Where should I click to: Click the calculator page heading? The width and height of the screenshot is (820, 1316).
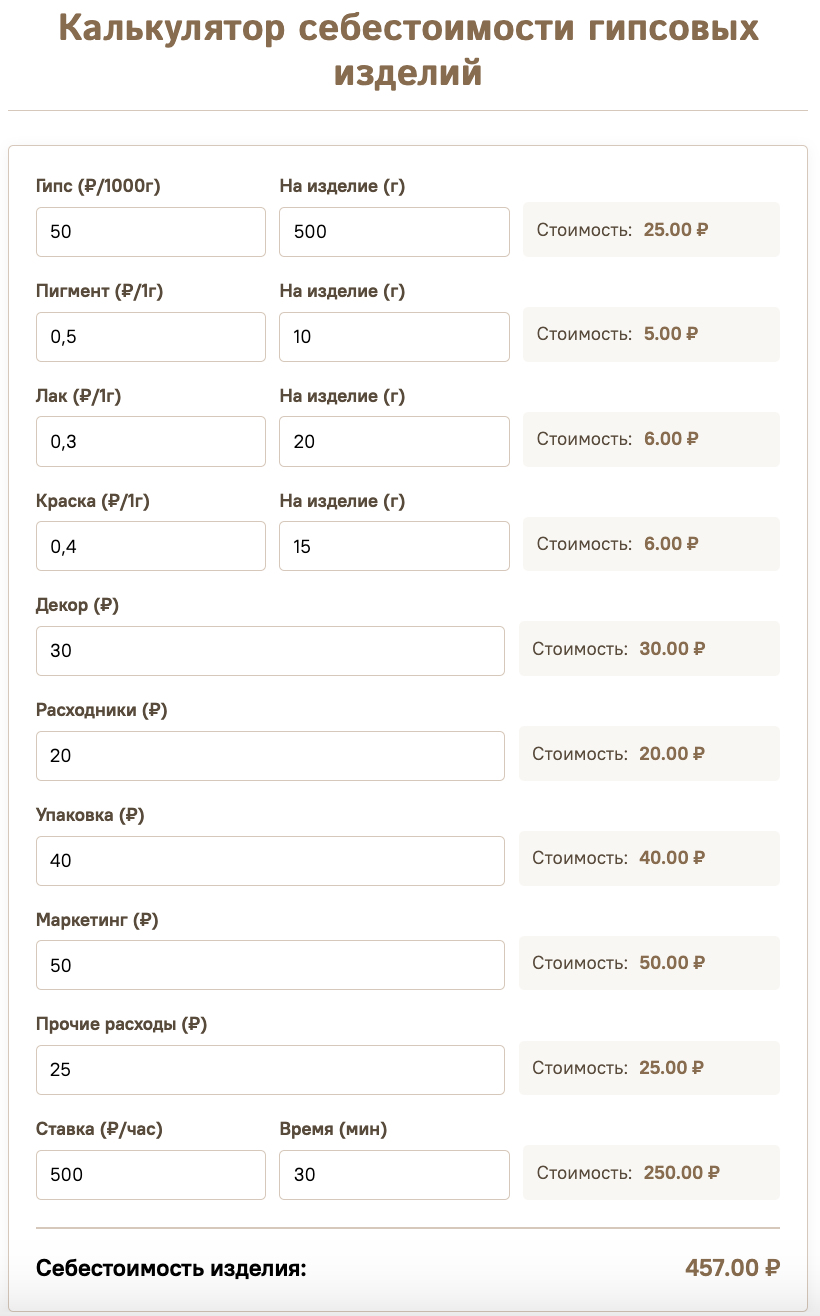click(x=408, y=50)
